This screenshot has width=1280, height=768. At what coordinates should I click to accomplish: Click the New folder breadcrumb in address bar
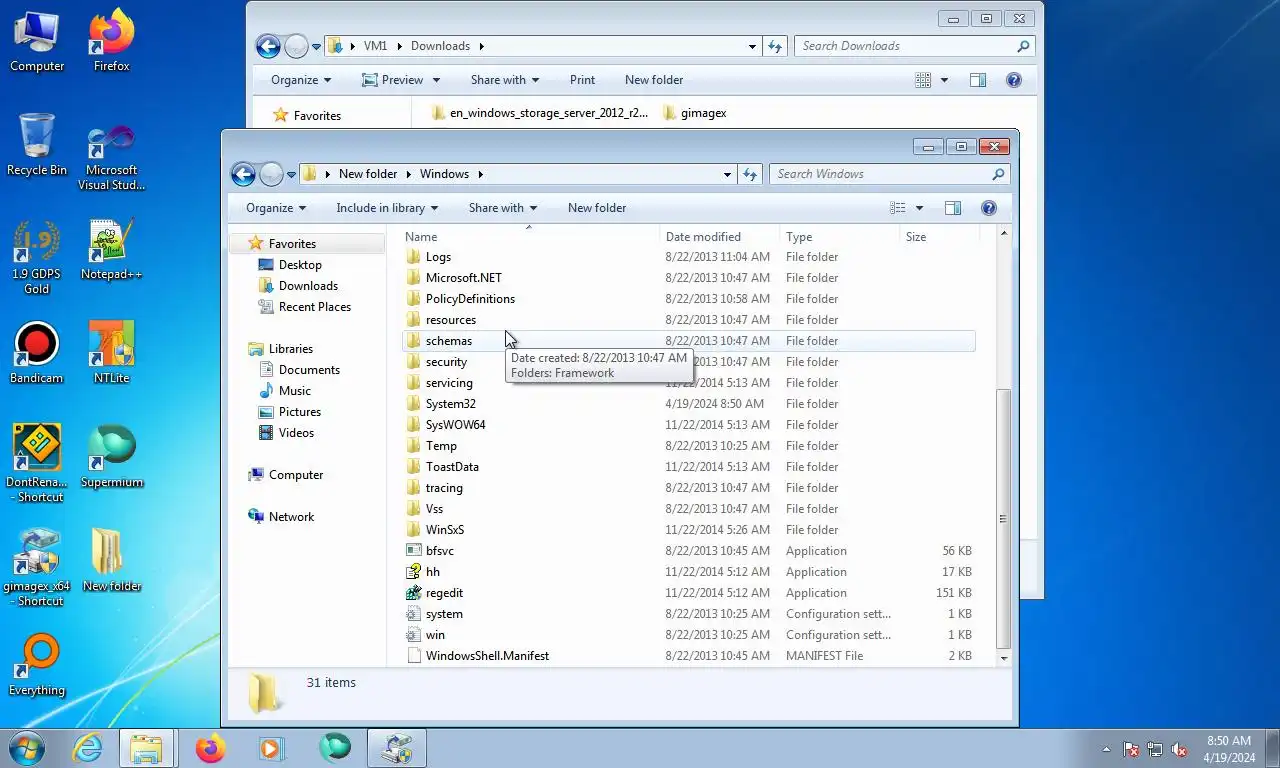368,174
